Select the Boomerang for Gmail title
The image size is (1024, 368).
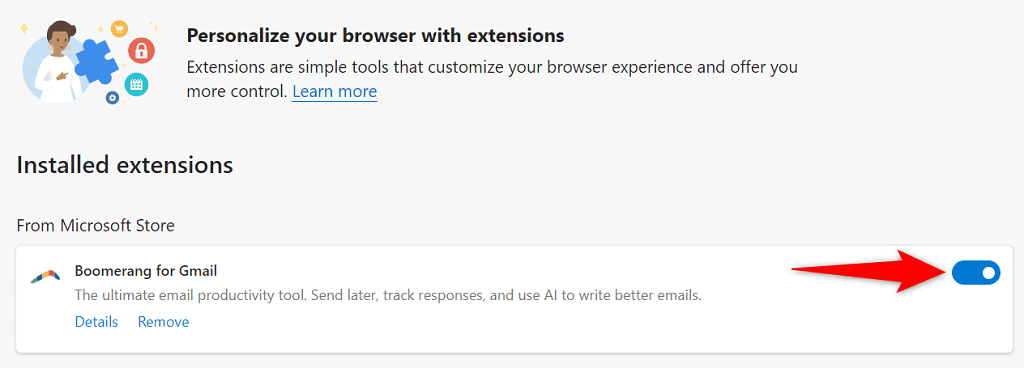coord(146,270)
